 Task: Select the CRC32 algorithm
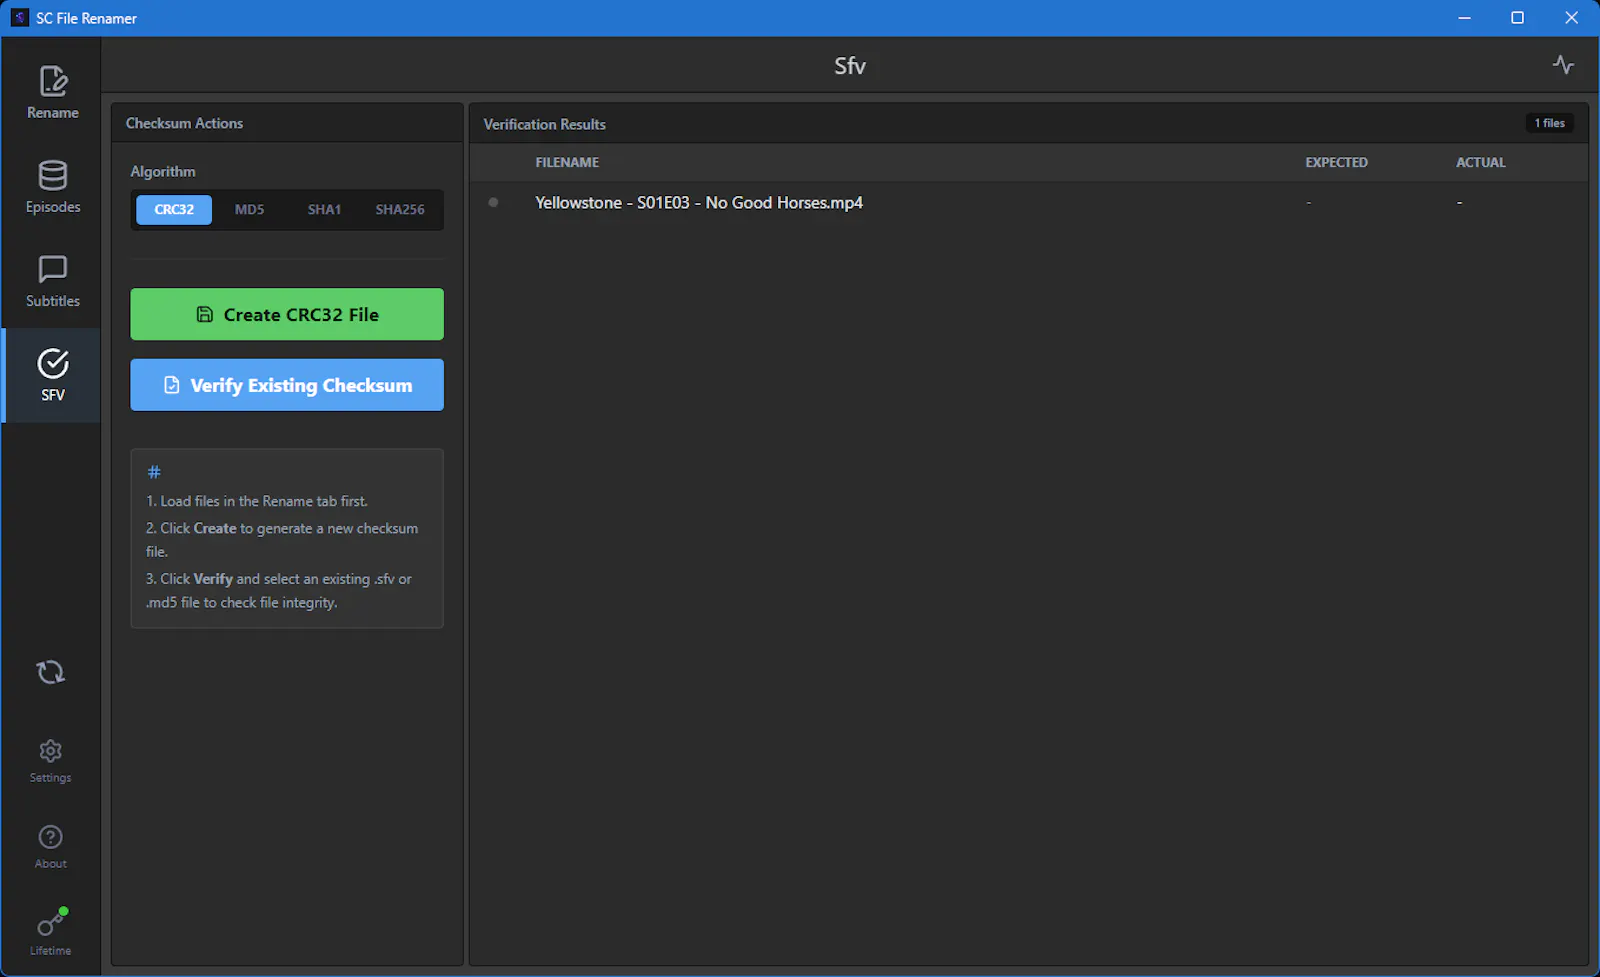pyautogui.click(x=174, y=210)
